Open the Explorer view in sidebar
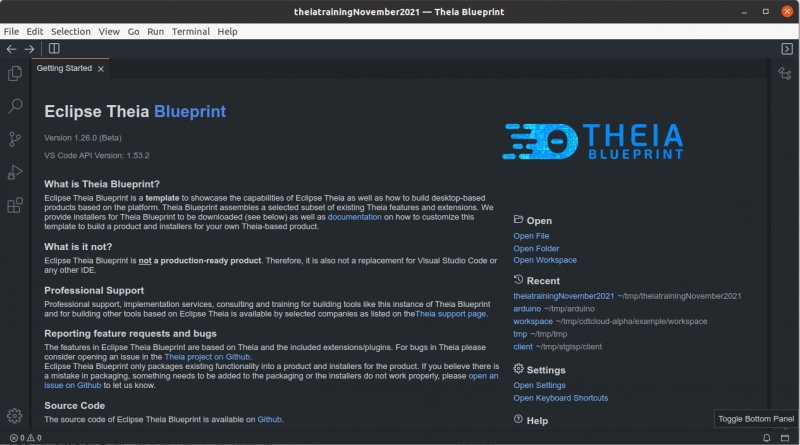 [15, 73]
